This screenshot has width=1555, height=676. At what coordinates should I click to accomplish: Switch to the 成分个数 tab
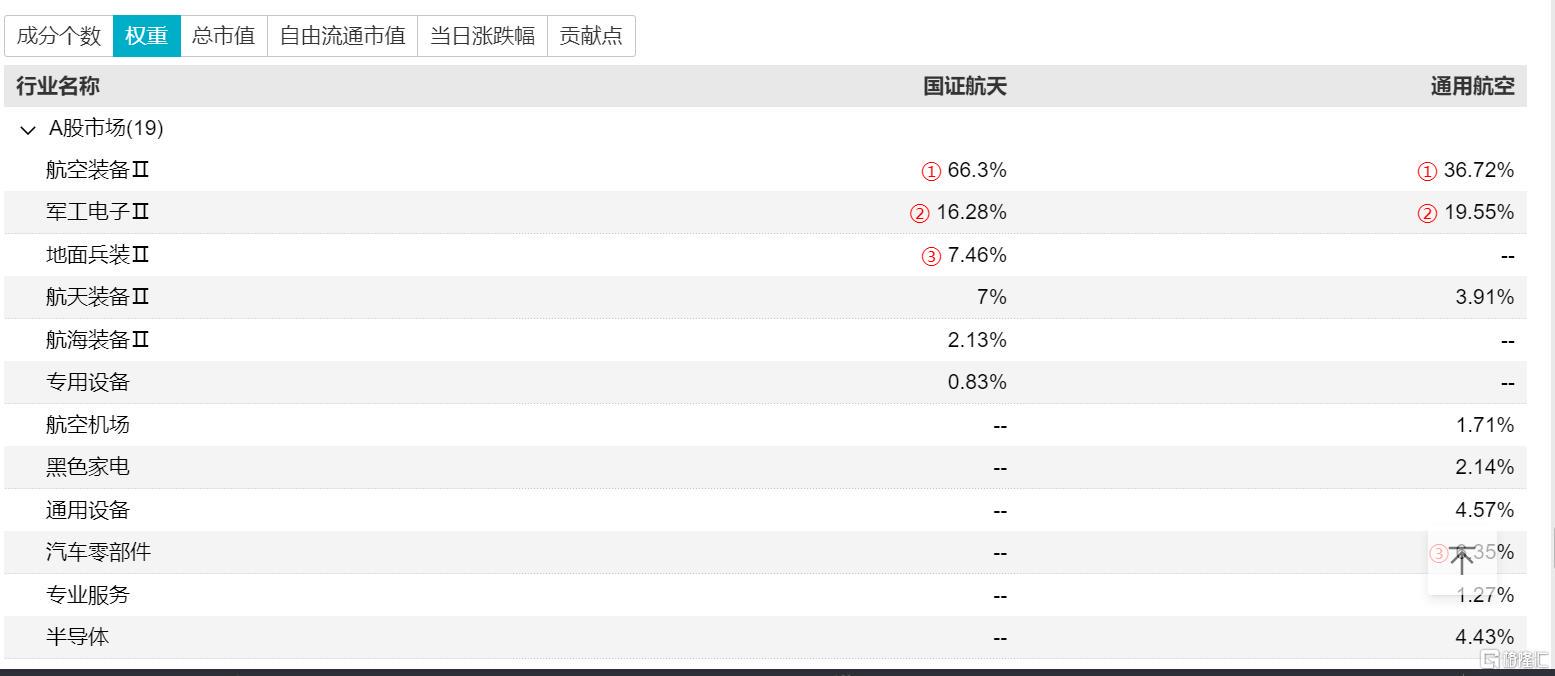[59, 36]
